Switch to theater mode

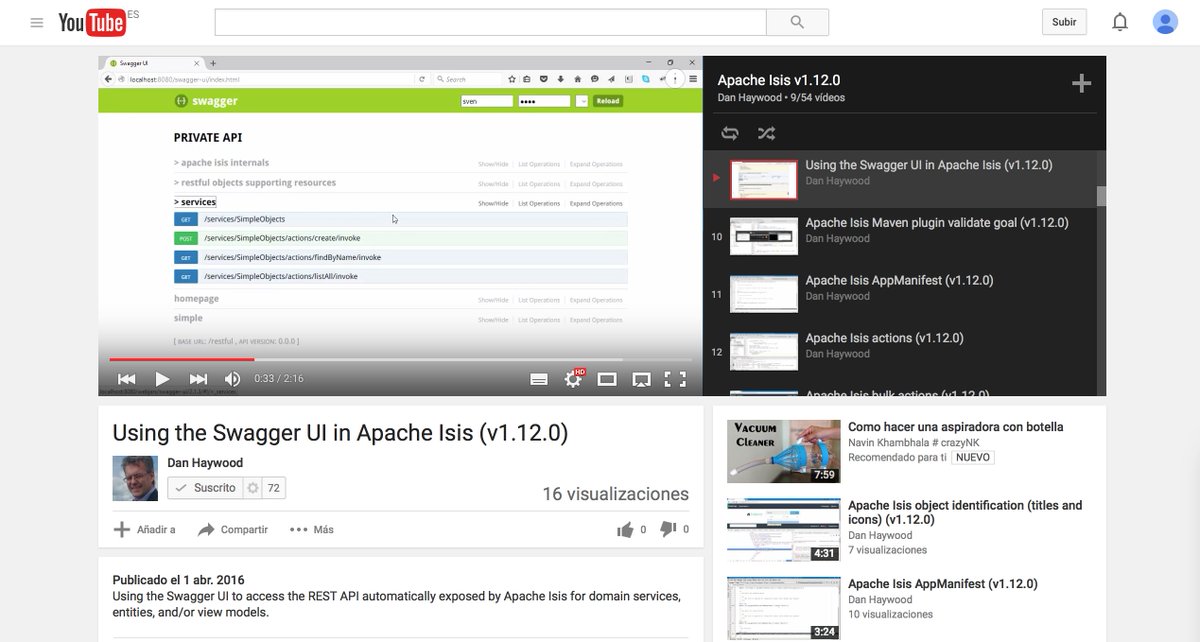607,379
